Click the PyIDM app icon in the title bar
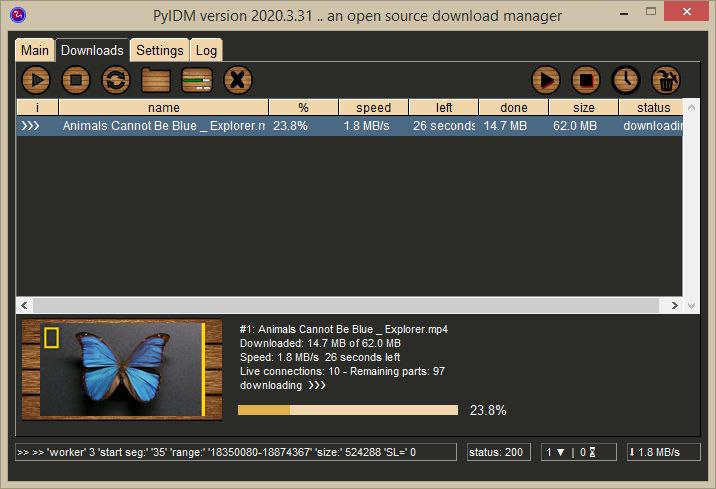This screenshot has width=716, height=489. coord(18,15)
